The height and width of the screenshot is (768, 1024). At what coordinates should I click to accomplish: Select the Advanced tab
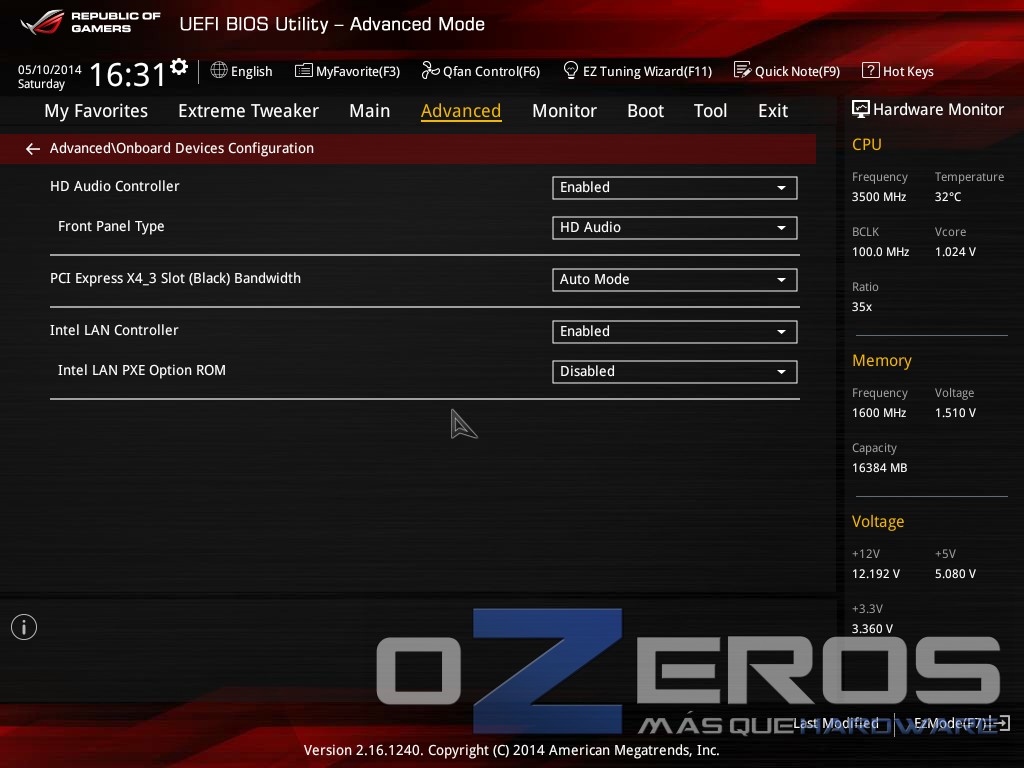click(x=461, y=111)
